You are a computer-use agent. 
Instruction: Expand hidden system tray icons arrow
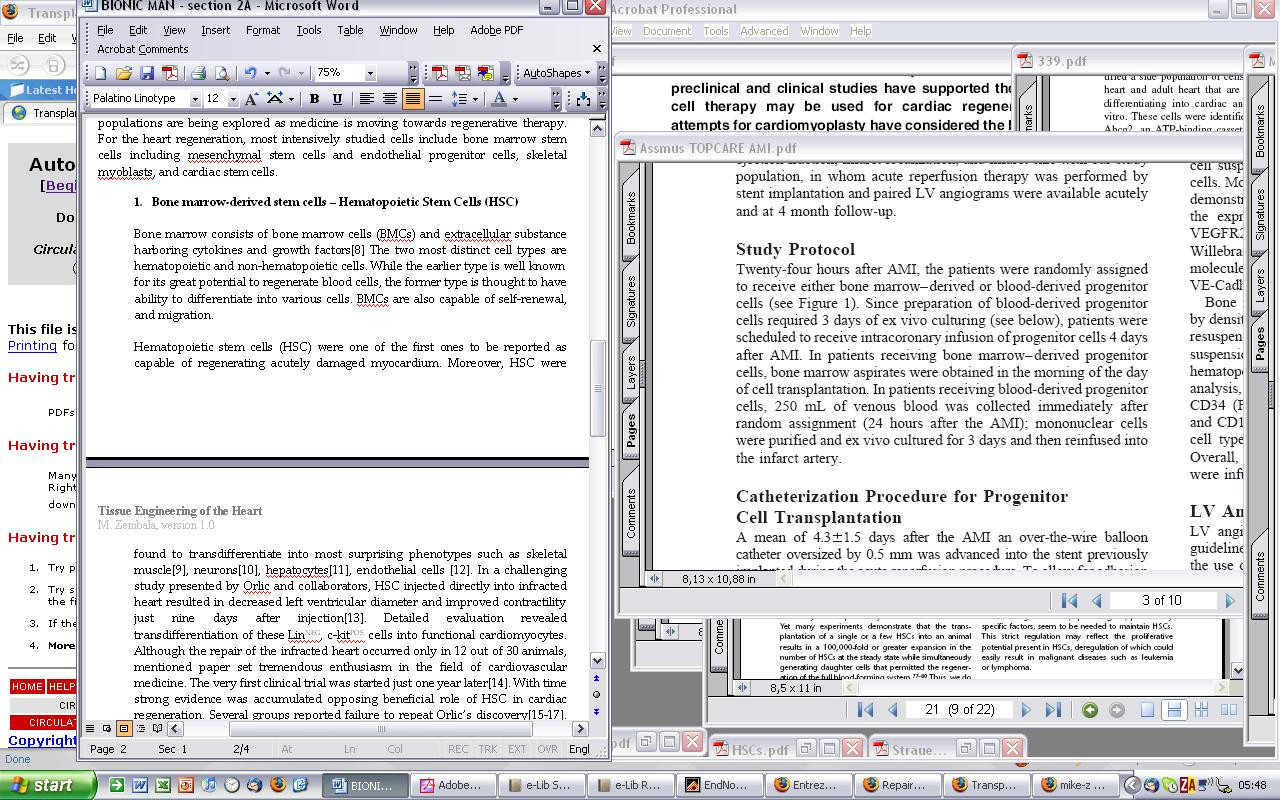1132,785
